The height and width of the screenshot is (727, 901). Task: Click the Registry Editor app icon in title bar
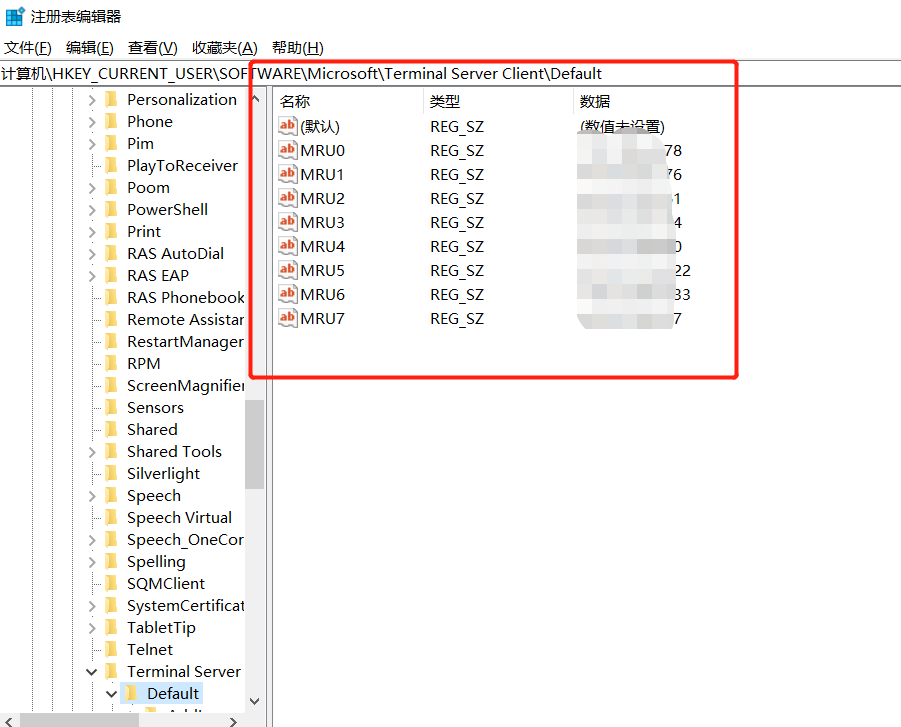click(x=15, y=16)
